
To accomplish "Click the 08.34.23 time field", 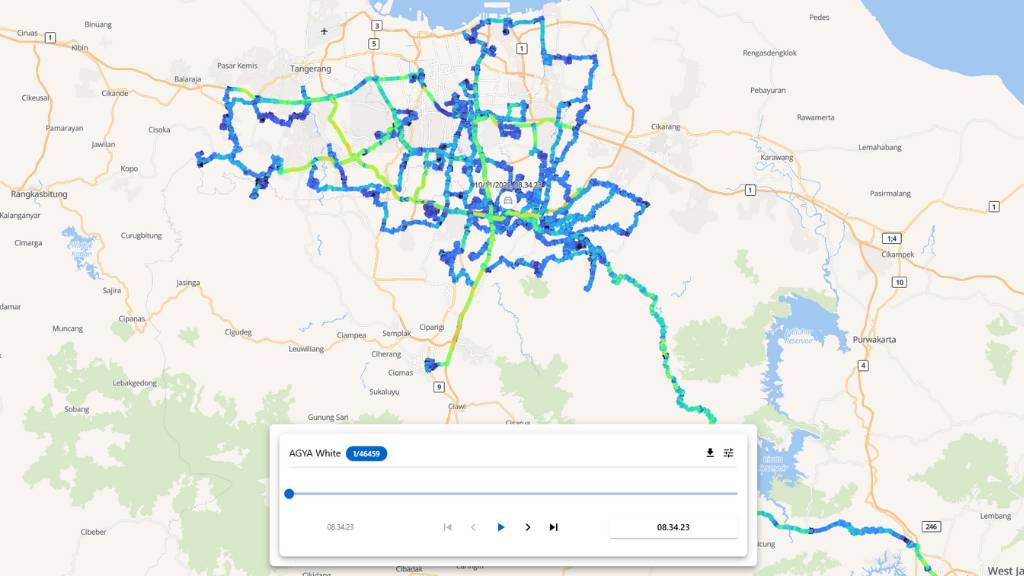I will (673, 526).
